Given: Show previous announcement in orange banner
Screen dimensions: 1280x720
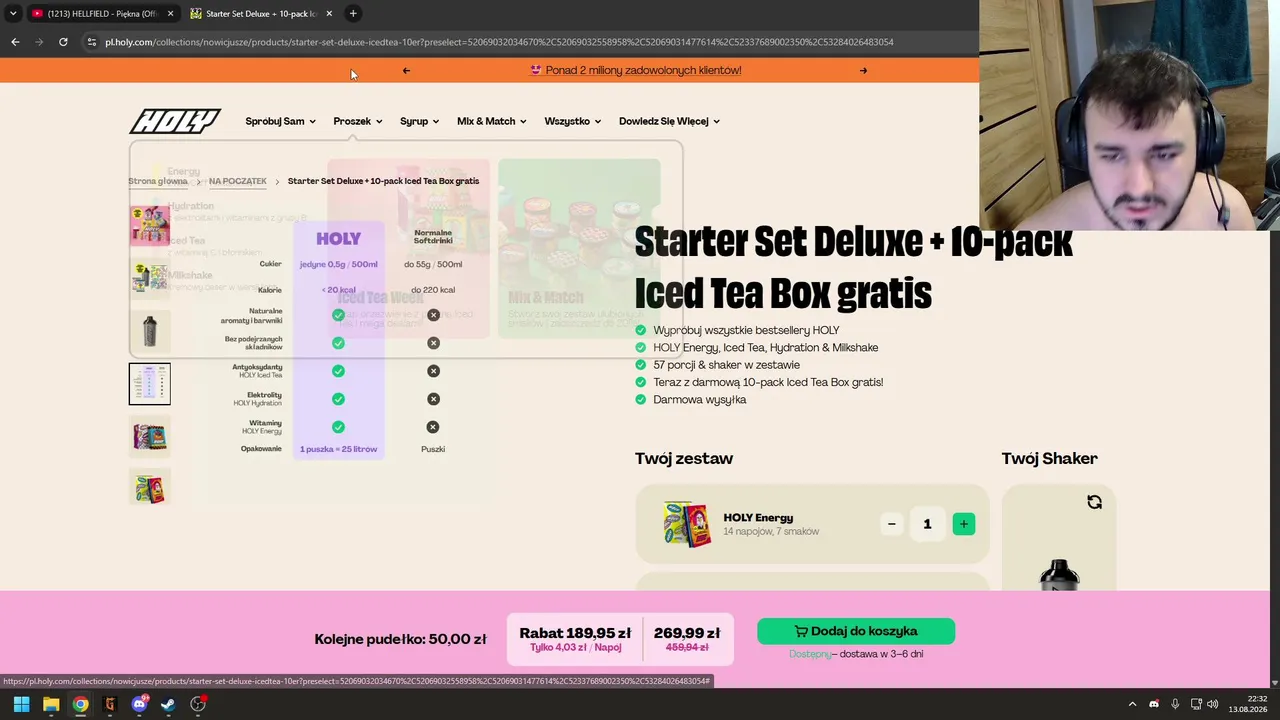Looking at the screenshot, I should (406, 70).
